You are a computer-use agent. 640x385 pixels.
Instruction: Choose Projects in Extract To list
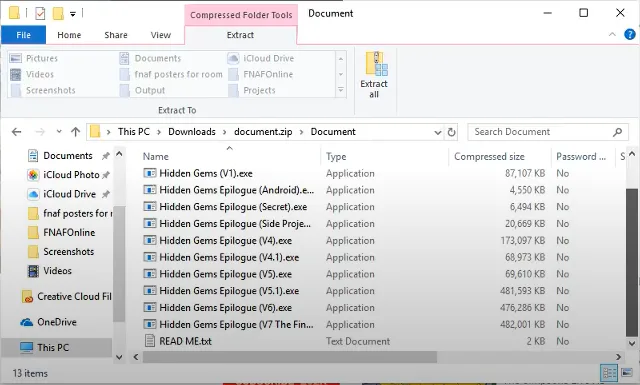coord(252,90)
